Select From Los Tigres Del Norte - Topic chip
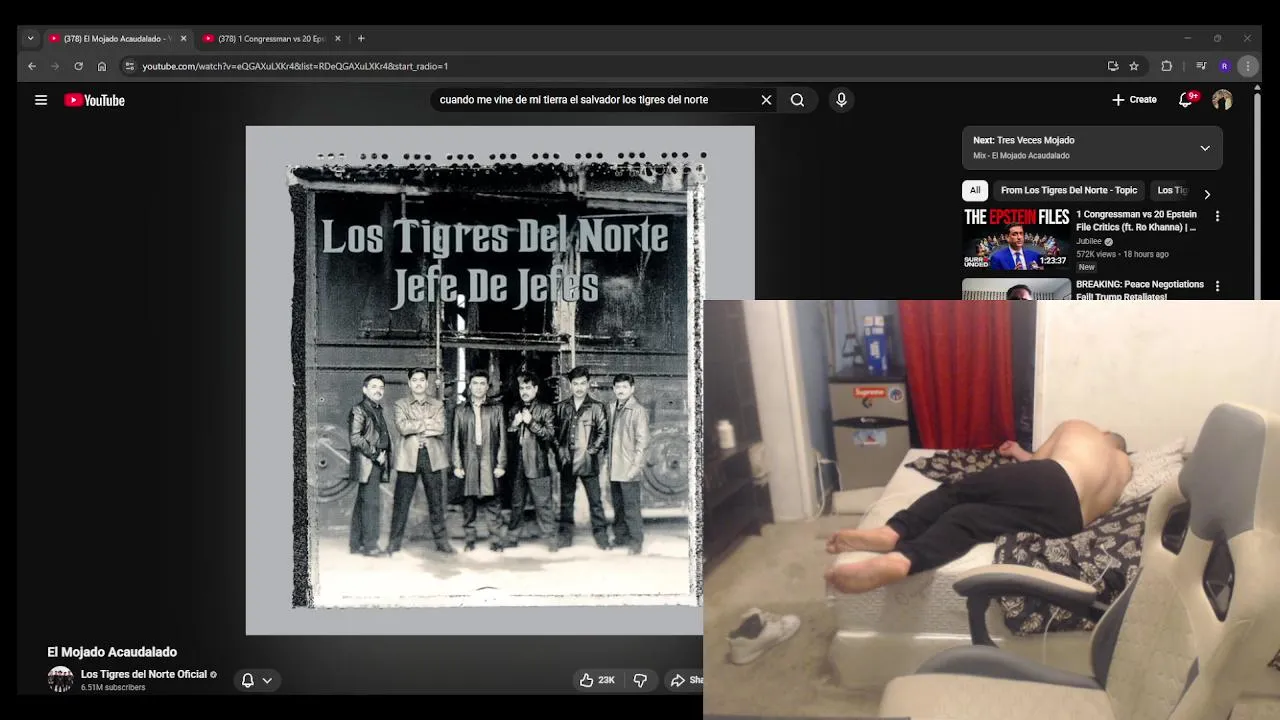1280x720 pixels. pyautogui.click(x=1069, y=190)
